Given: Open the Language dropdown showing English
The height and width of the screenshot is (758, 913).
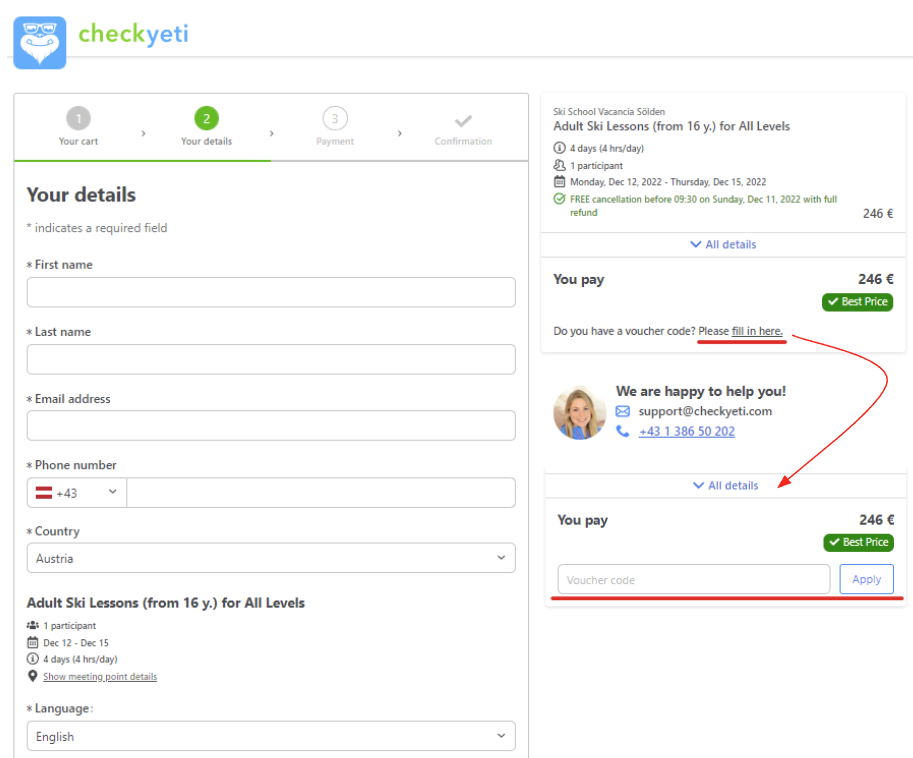Looking at the screenshot, I should point(271,736).
